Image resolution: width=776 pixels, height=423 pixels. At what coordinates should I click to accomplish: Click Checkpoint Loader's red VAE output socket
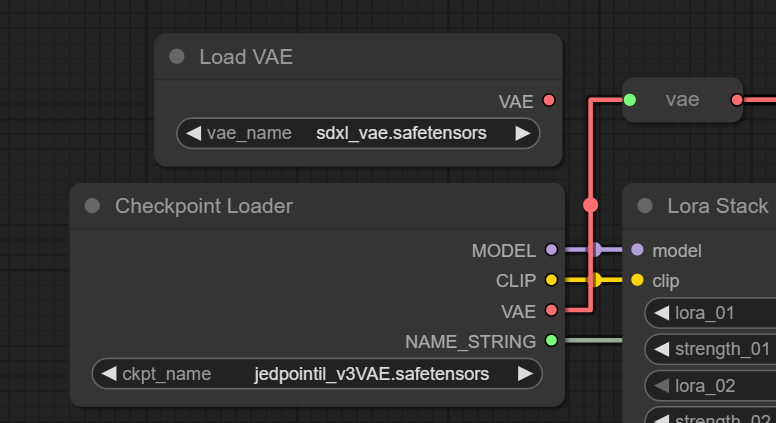[x=550, y=311]
